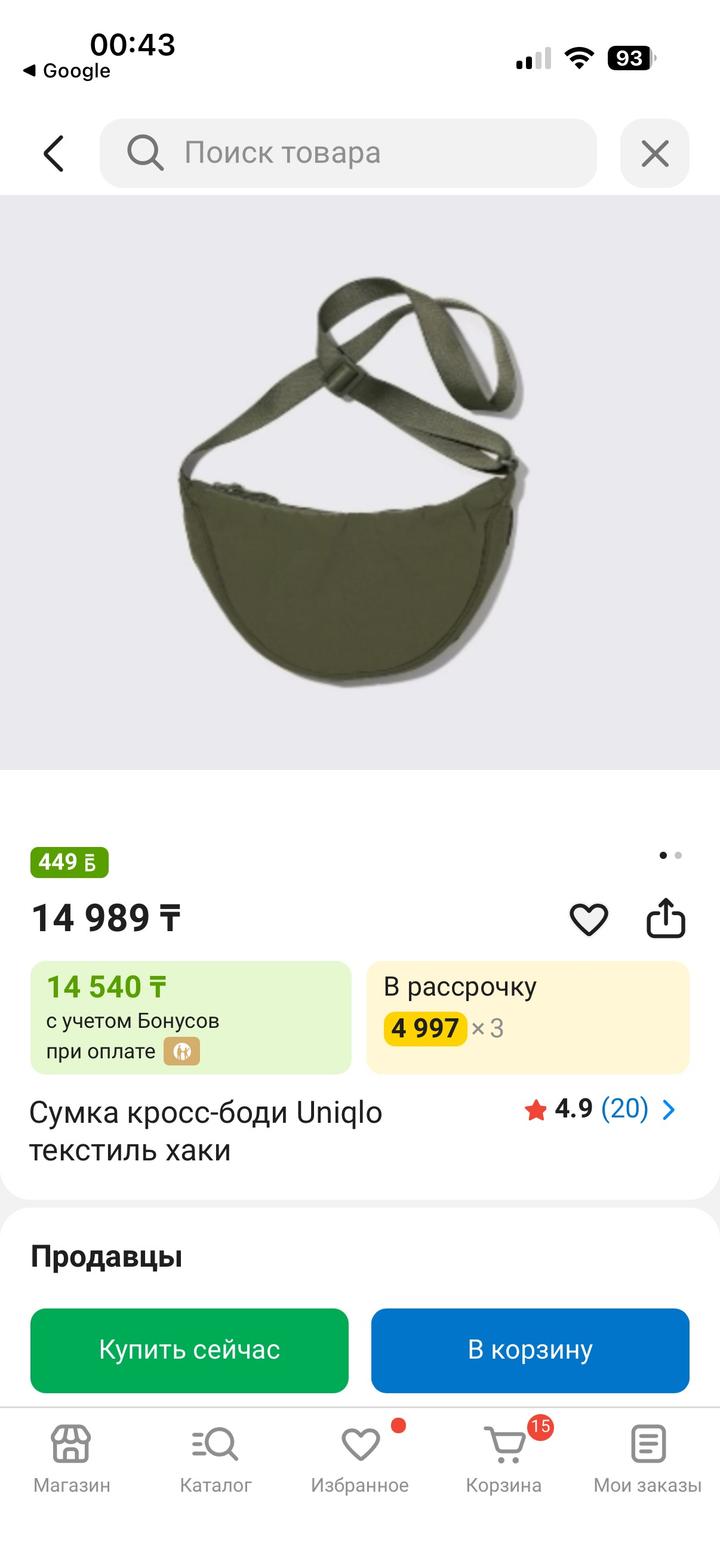The width and height of the screenshot is (720, 1565).
Task: Add product to favorites via heart icon
Action: (588, 919)
